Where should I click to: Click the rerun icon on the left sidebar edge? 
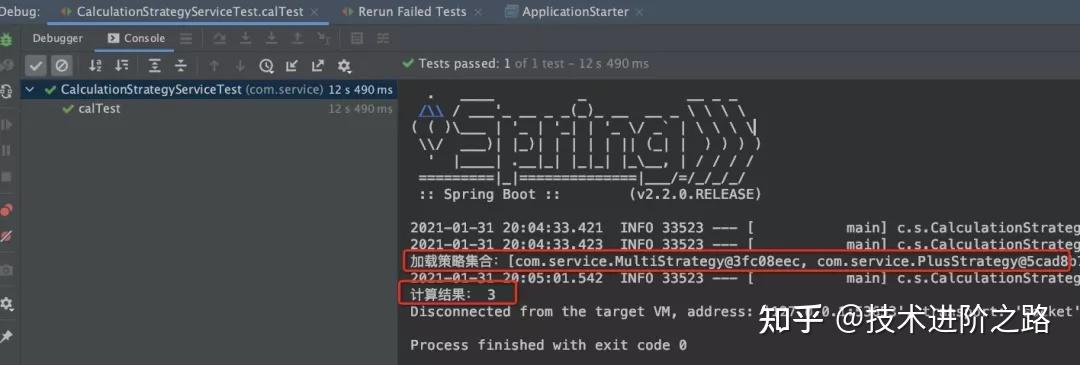(7, 92)
